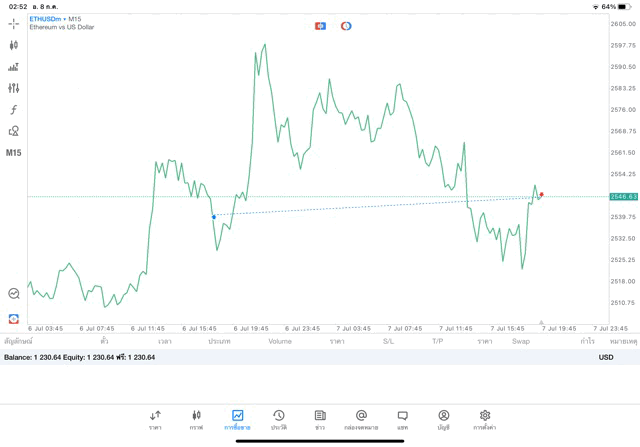The height and width of the screenshot is (447, 640).
Task: Switch chart type with candlestick icon
Action: point(14,45)
